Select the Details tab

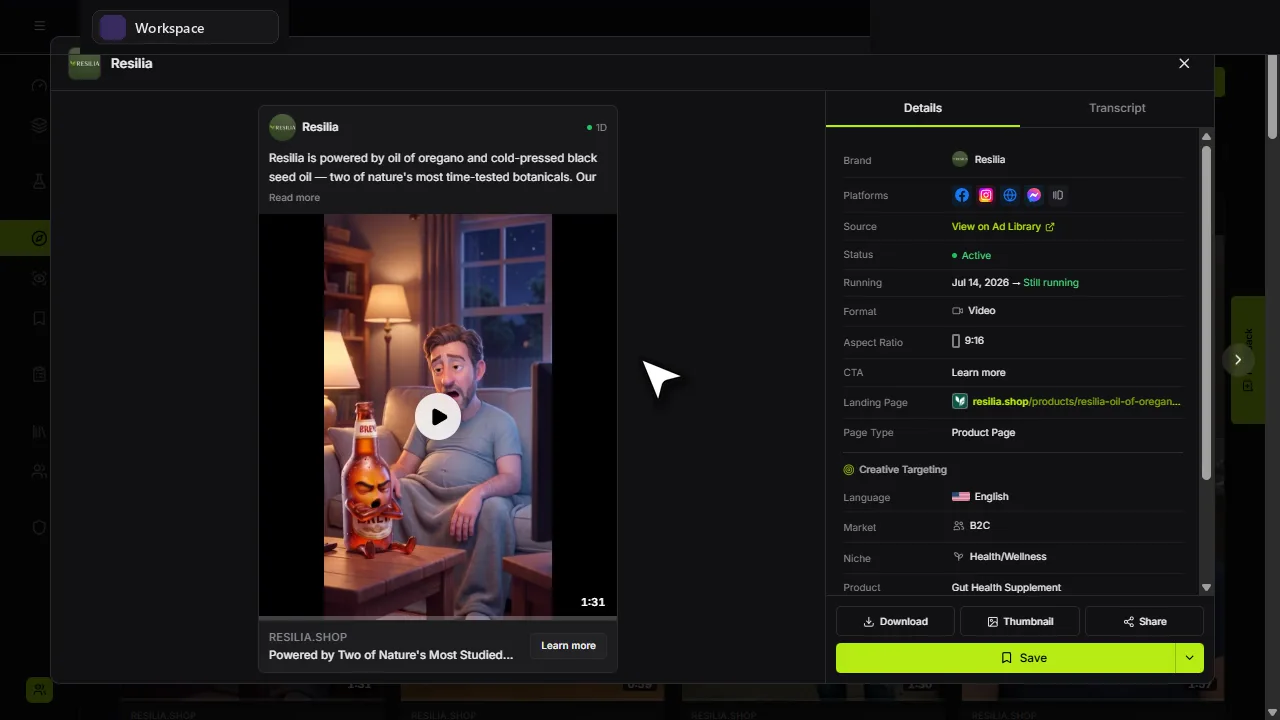pos(923,108)
